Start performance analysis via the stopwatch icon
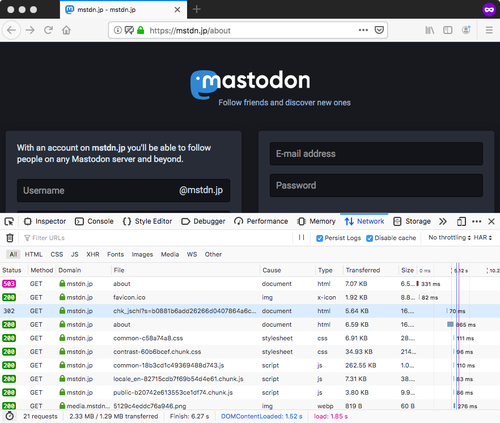Viewport: 500px width, 423px height. click(x=10, y=416)
